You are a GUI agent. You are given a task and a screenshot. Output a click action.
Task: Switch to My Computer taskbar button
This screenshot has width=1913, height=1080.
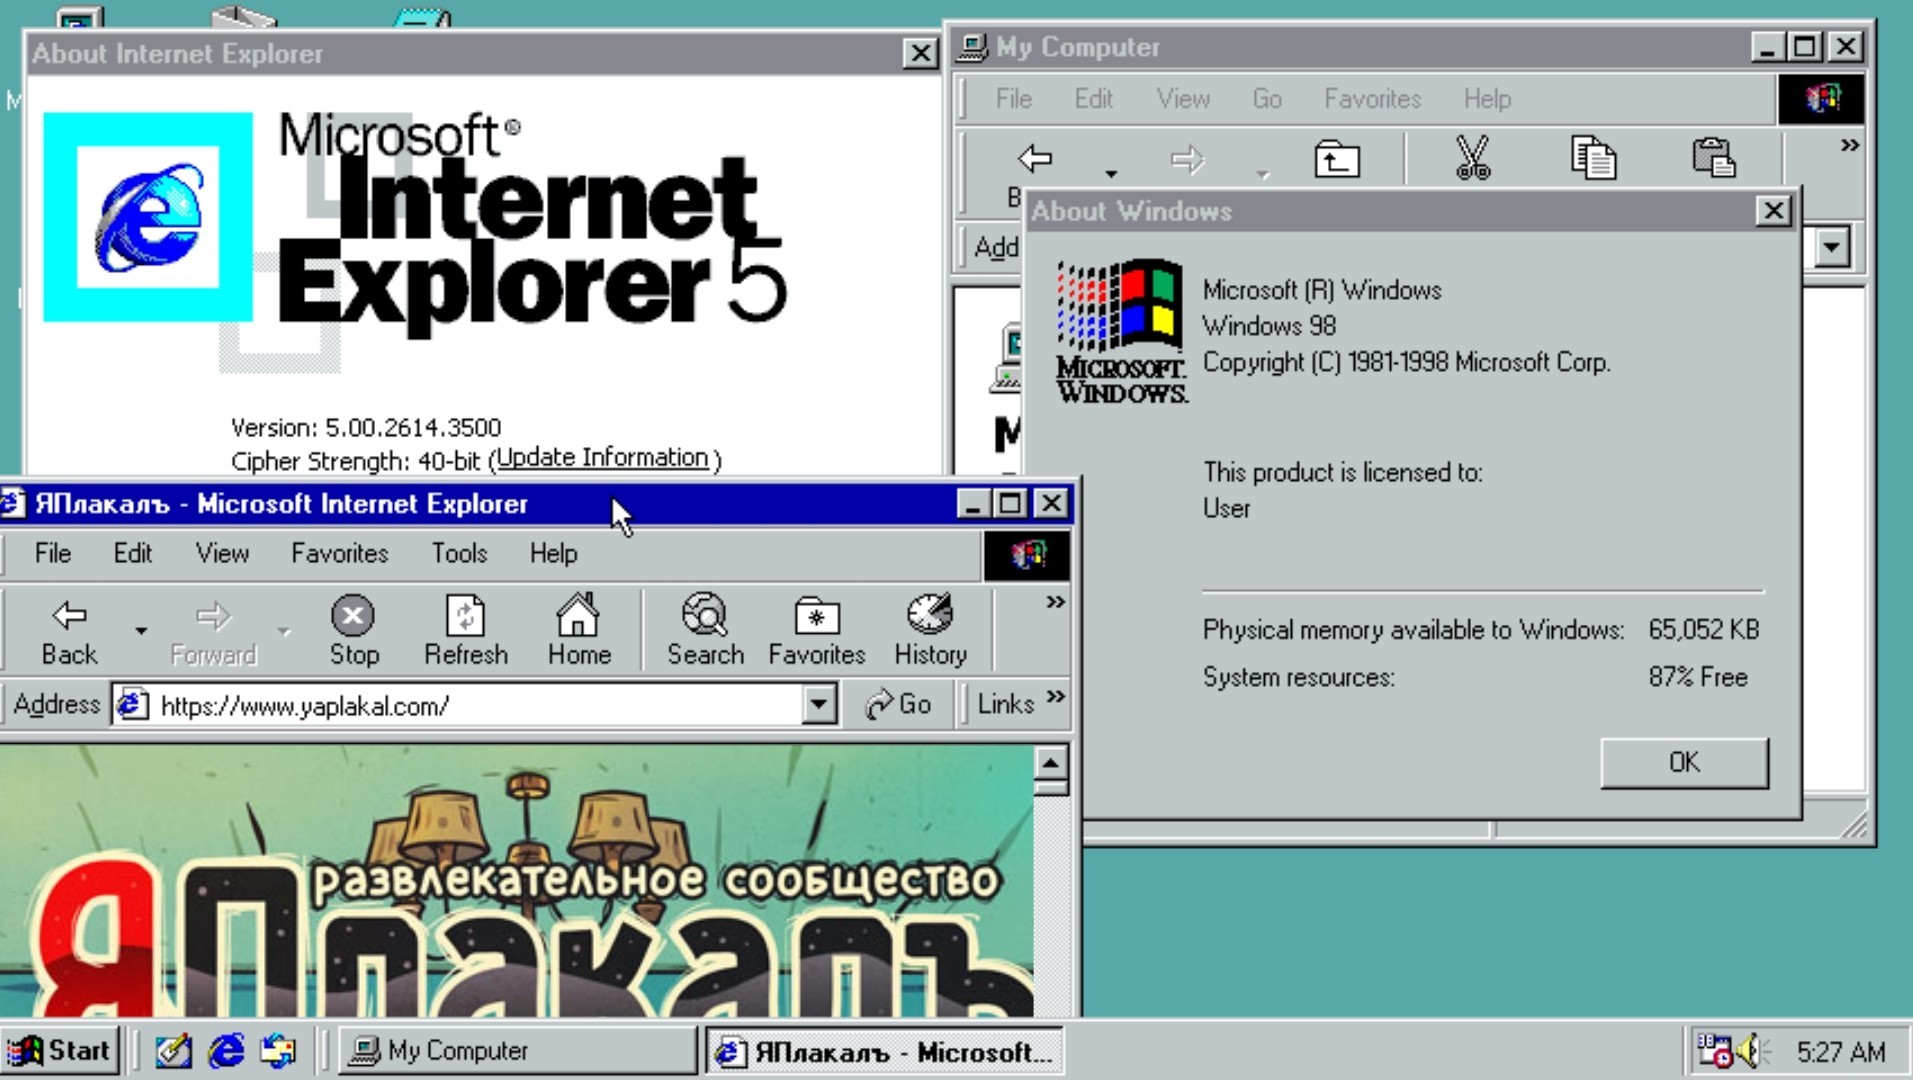tap(516, 1051)
